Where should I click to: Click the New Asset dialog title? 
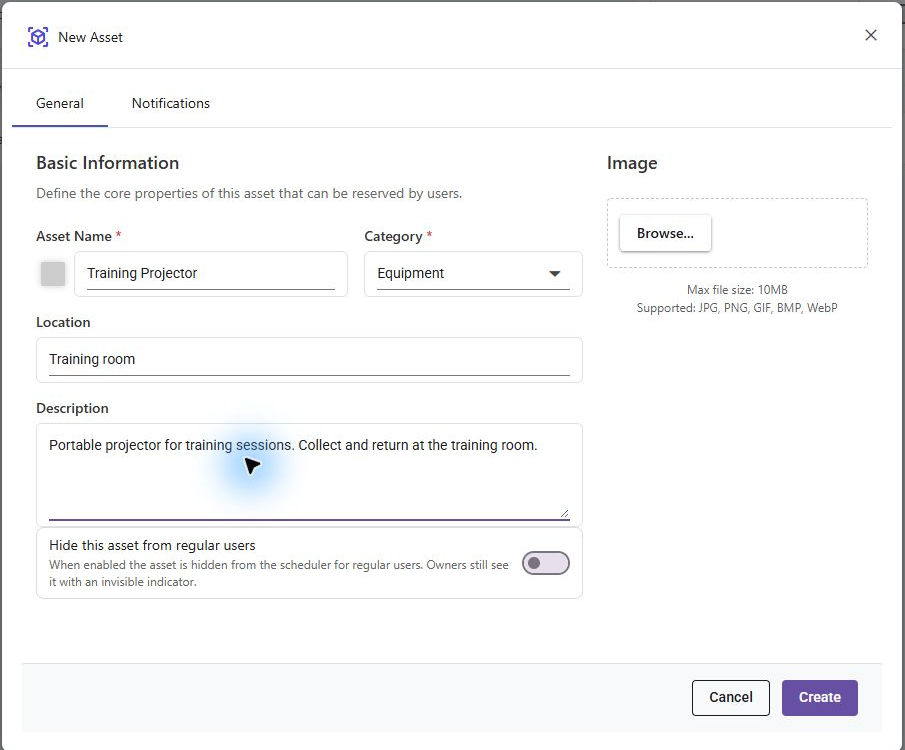tap(90, 37)
